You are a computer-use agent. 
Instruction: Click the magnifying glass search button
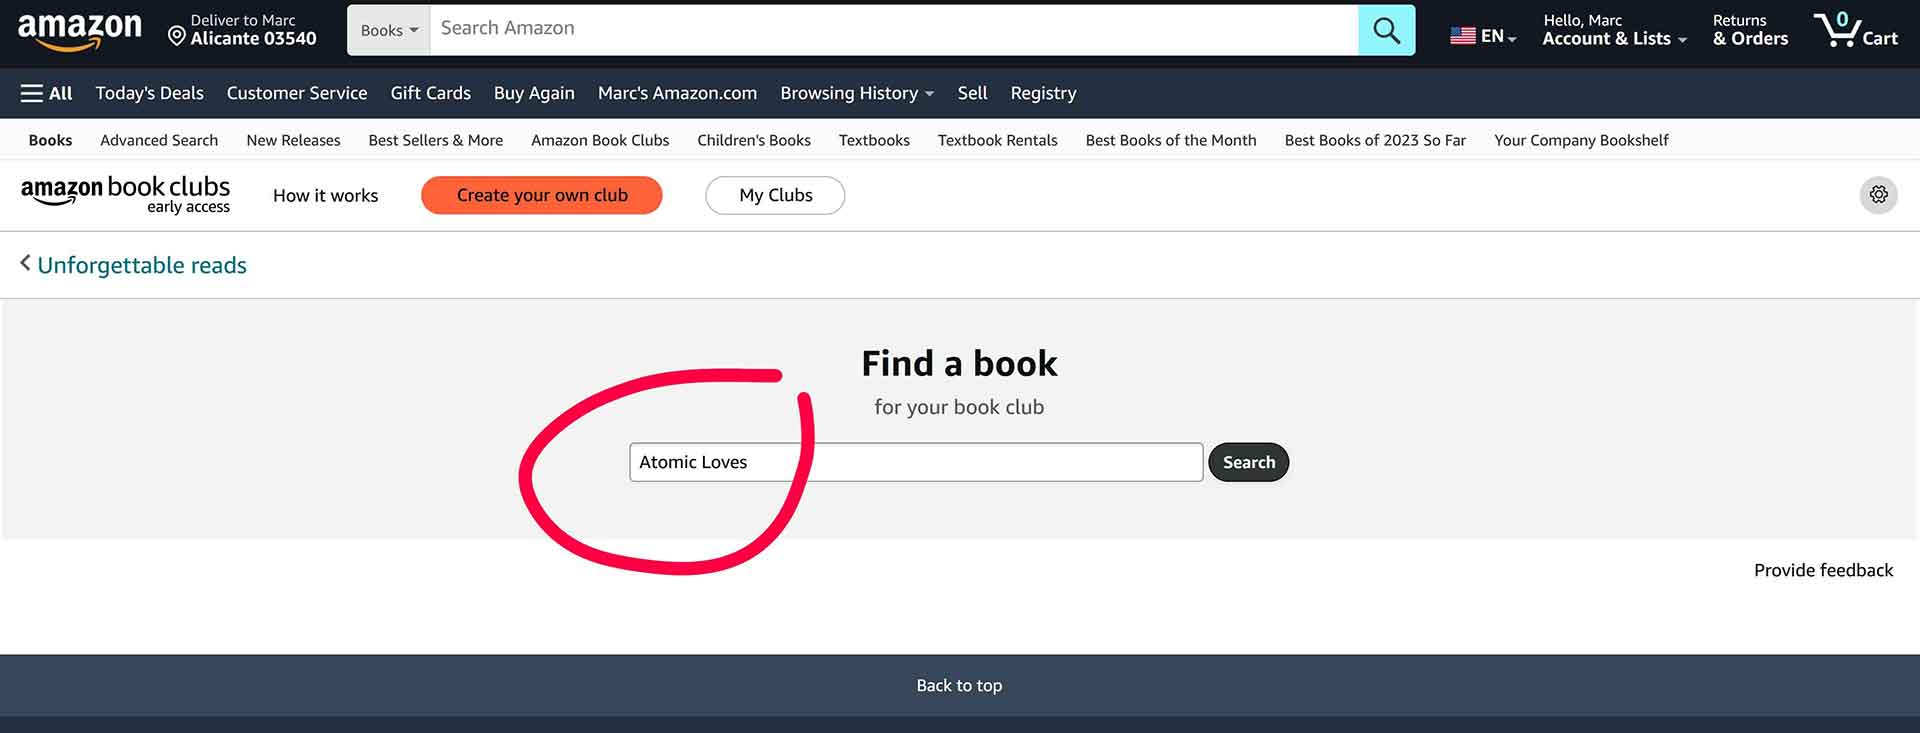coord(1386,30)
